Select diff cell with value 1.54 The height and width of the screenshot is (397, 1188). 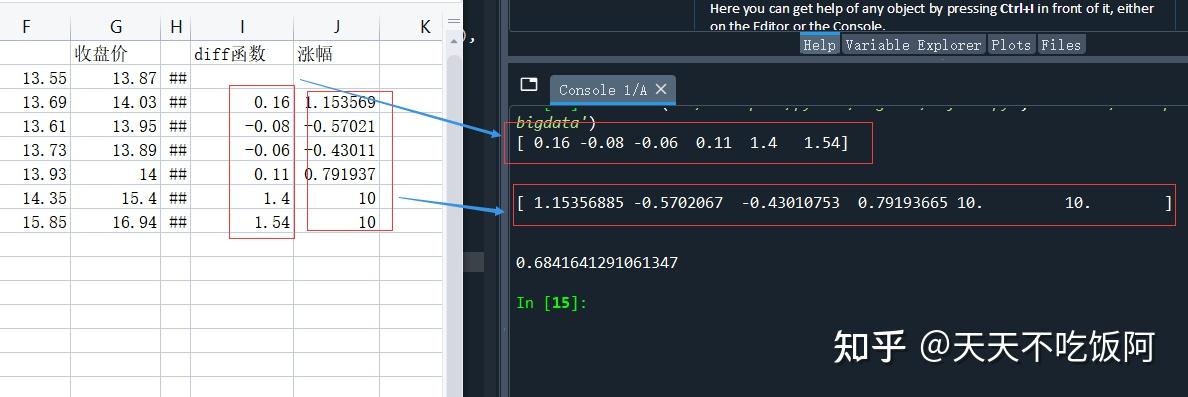(x=242, y=223)
